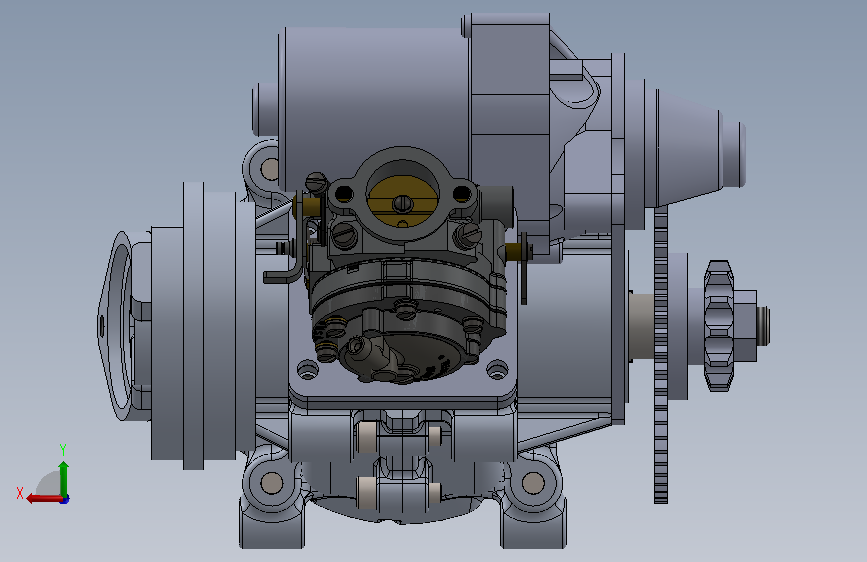The image size is (867, 562).
Task: Select the center screw on the throttle butterfly
Action: 403,204
